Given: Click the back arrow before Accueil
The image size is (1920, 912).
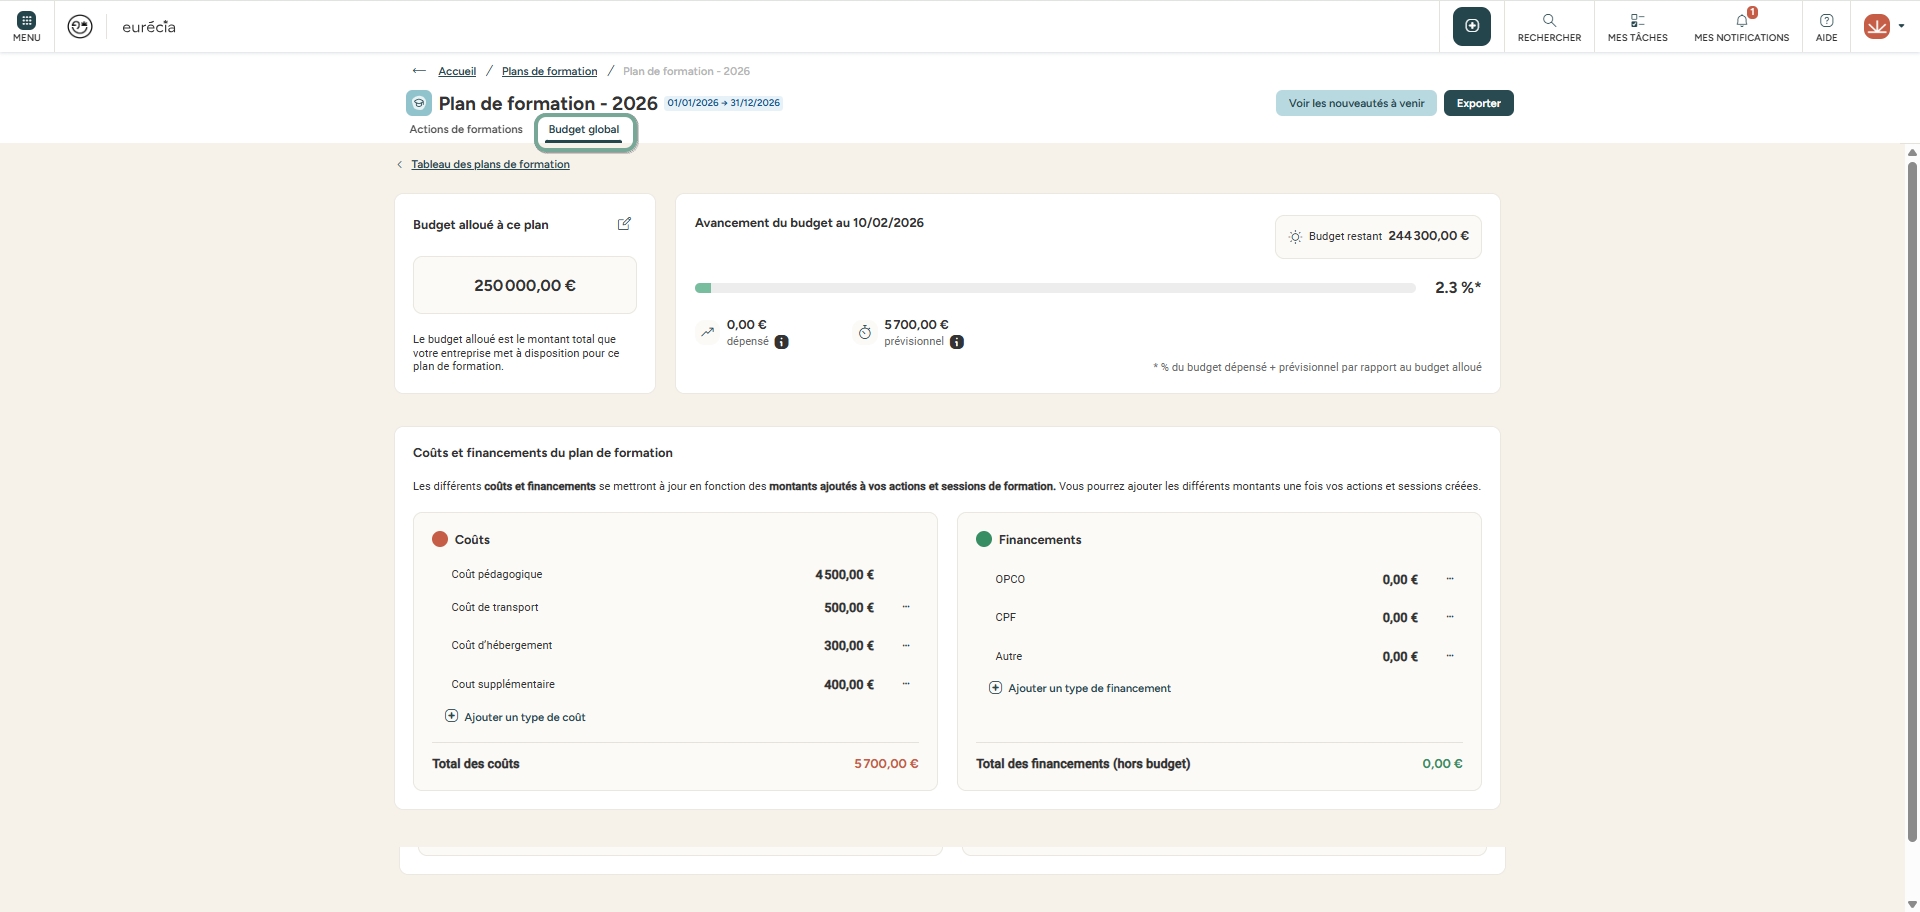Looking at the screenshot, I should click(419, 71).
